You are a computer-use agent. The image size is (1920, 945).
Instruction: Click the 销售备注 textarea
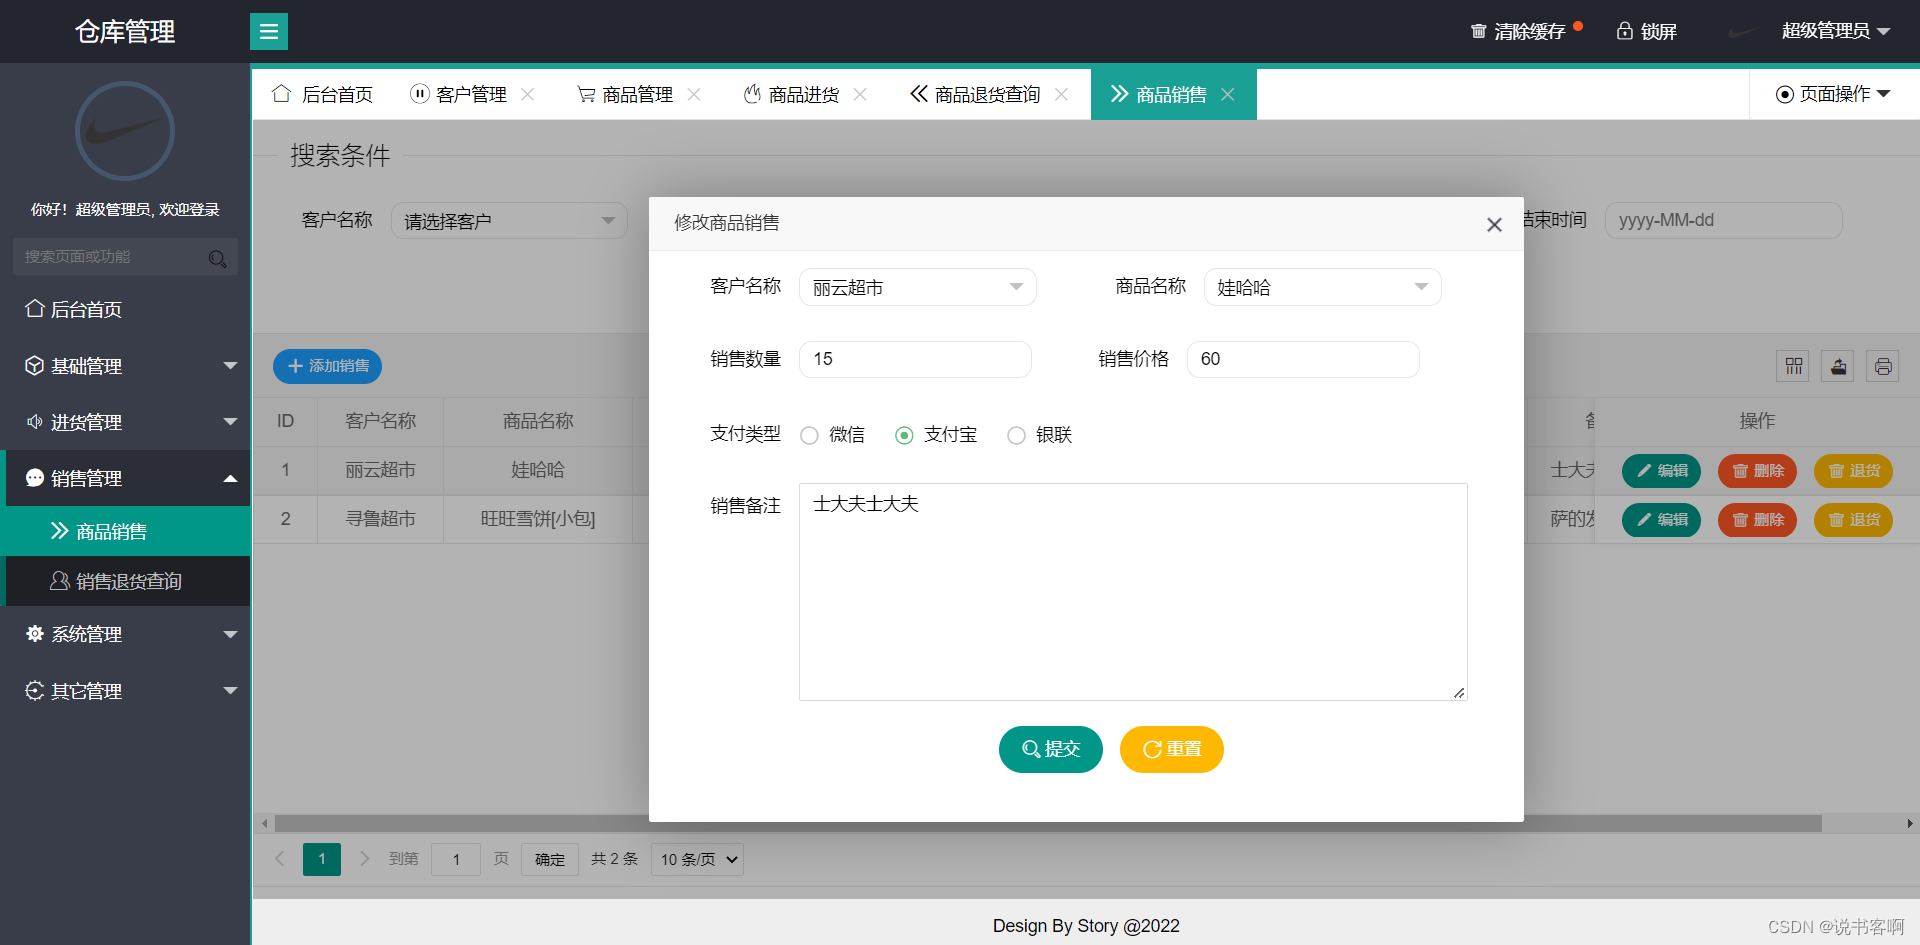[x=1133, y=592]
